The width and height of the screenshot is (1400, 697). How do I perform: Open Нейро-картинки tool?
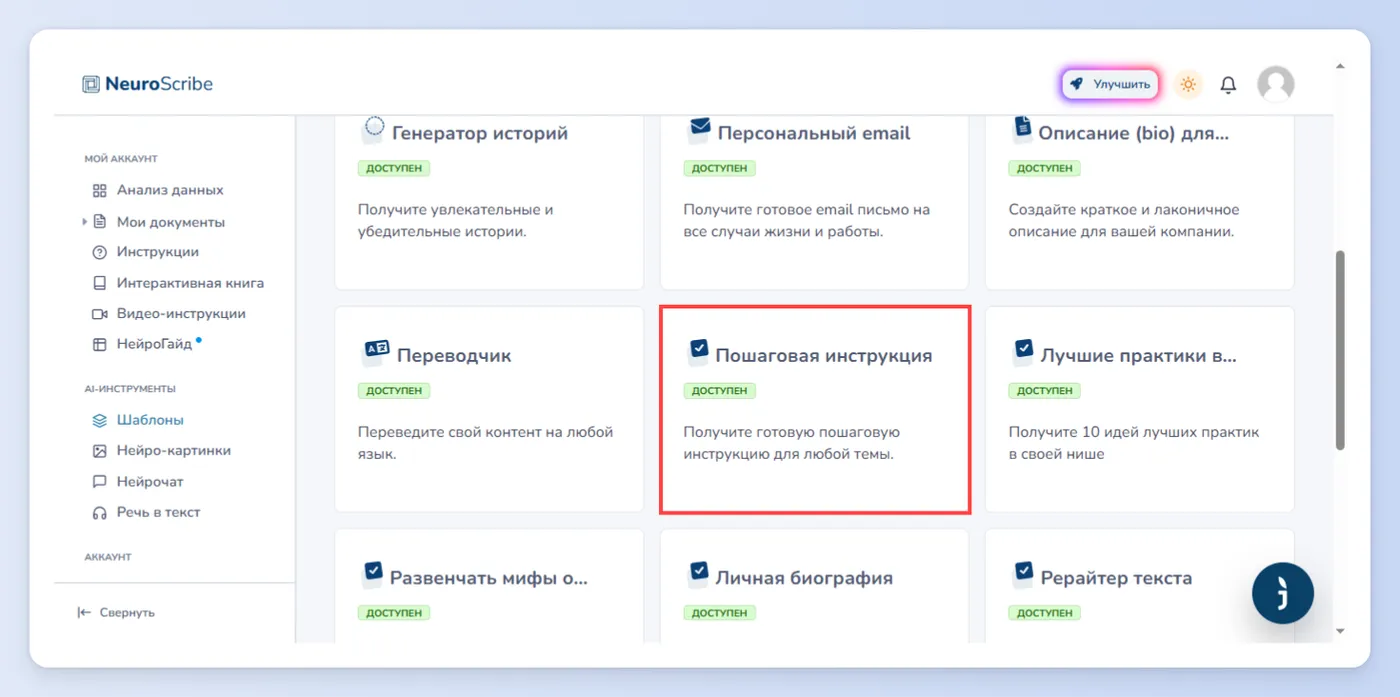[174, 451]
